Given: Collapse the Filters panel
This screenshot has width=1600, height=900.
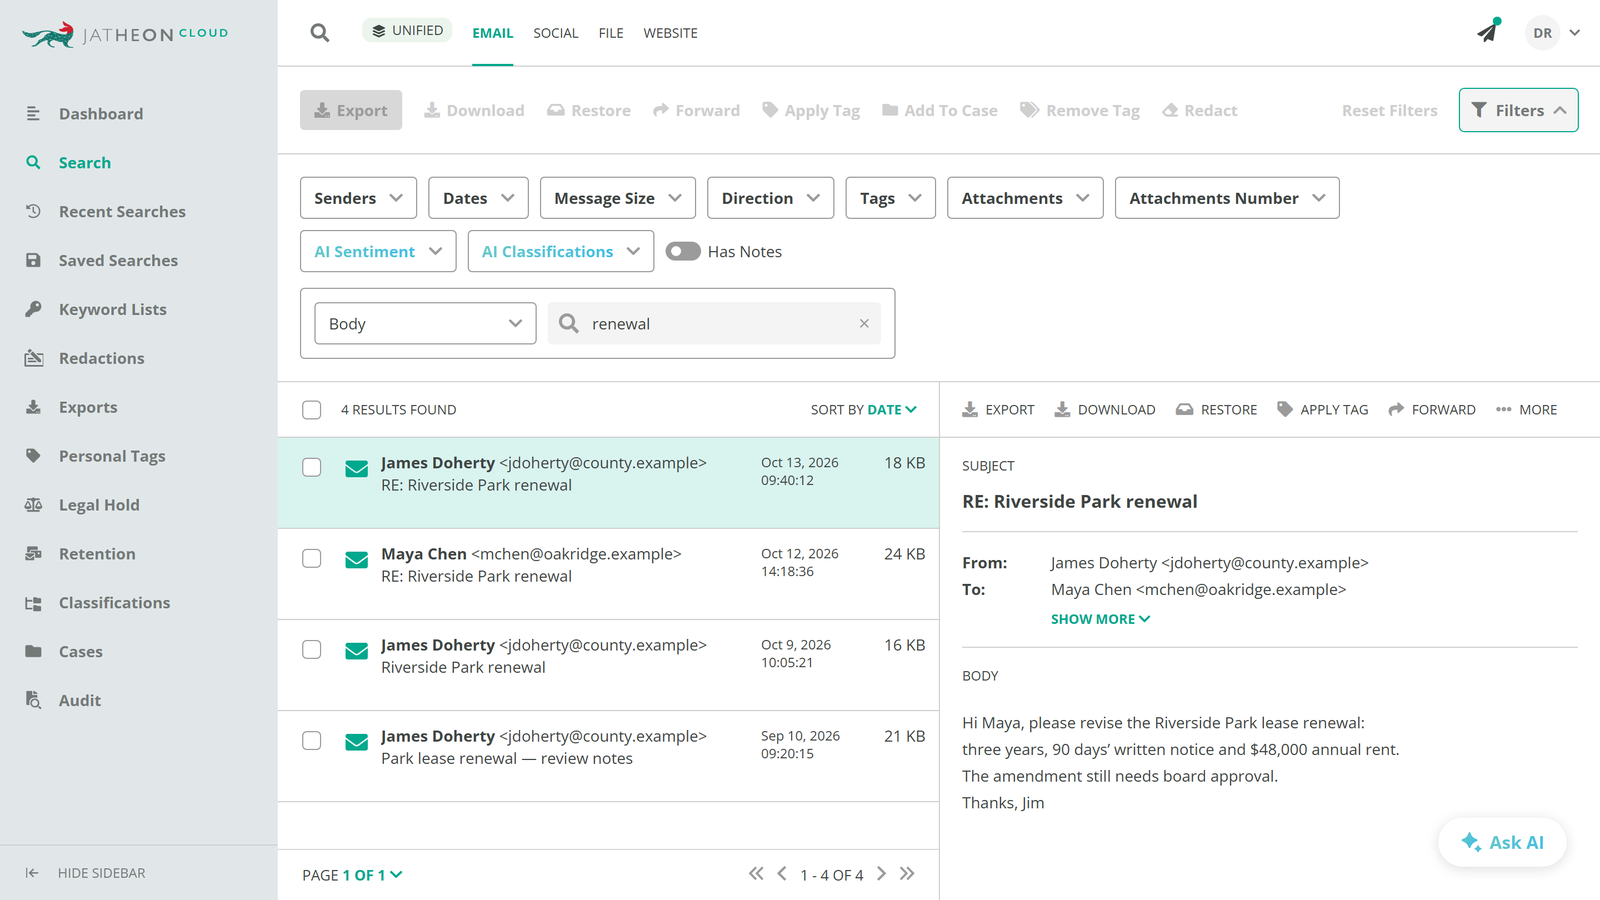Looking at the screenshot, I should (x=1518, y=110).
